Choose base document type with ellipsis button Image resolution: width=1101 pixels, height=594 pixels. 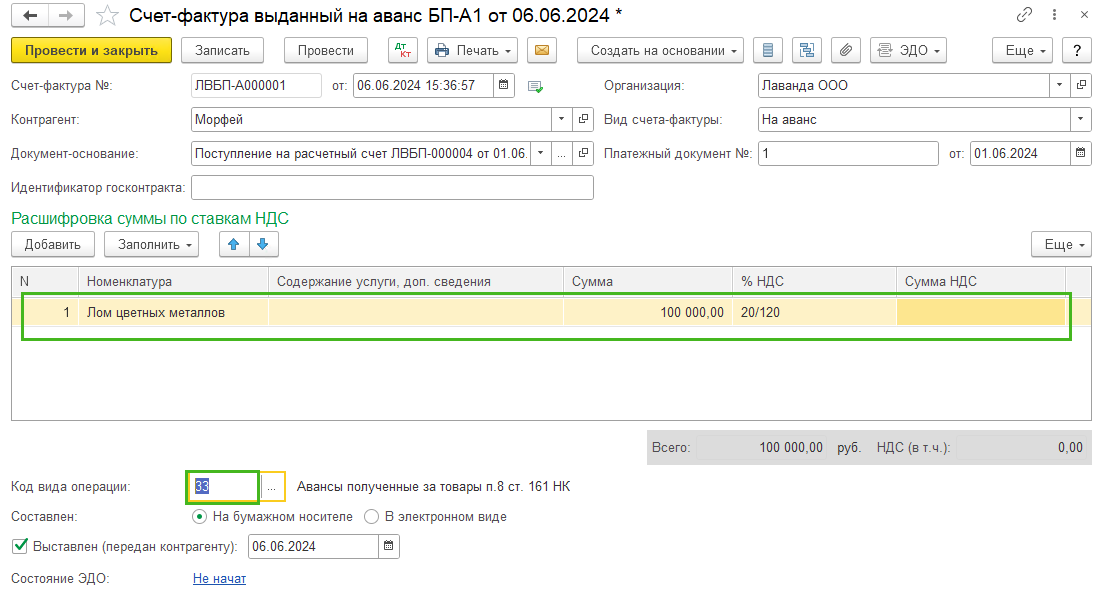coord(561,153)
